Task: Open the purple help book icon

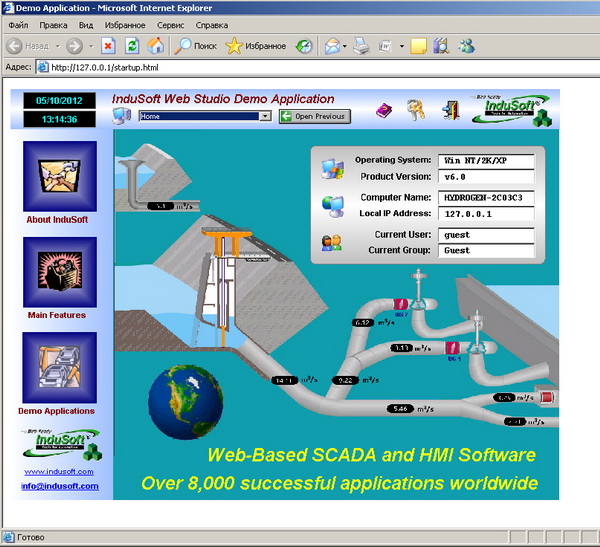Action: tap(384, 111)
